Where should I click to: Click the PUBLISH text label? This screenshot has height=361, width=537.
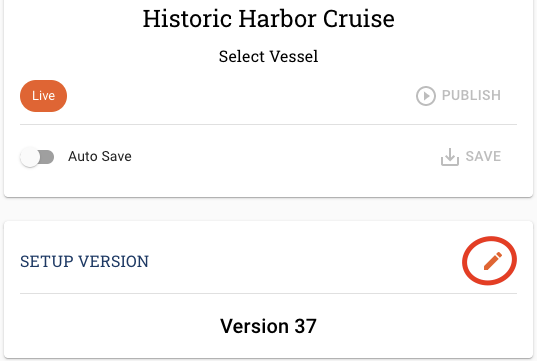pyautogui.click(x=471, y=96)
